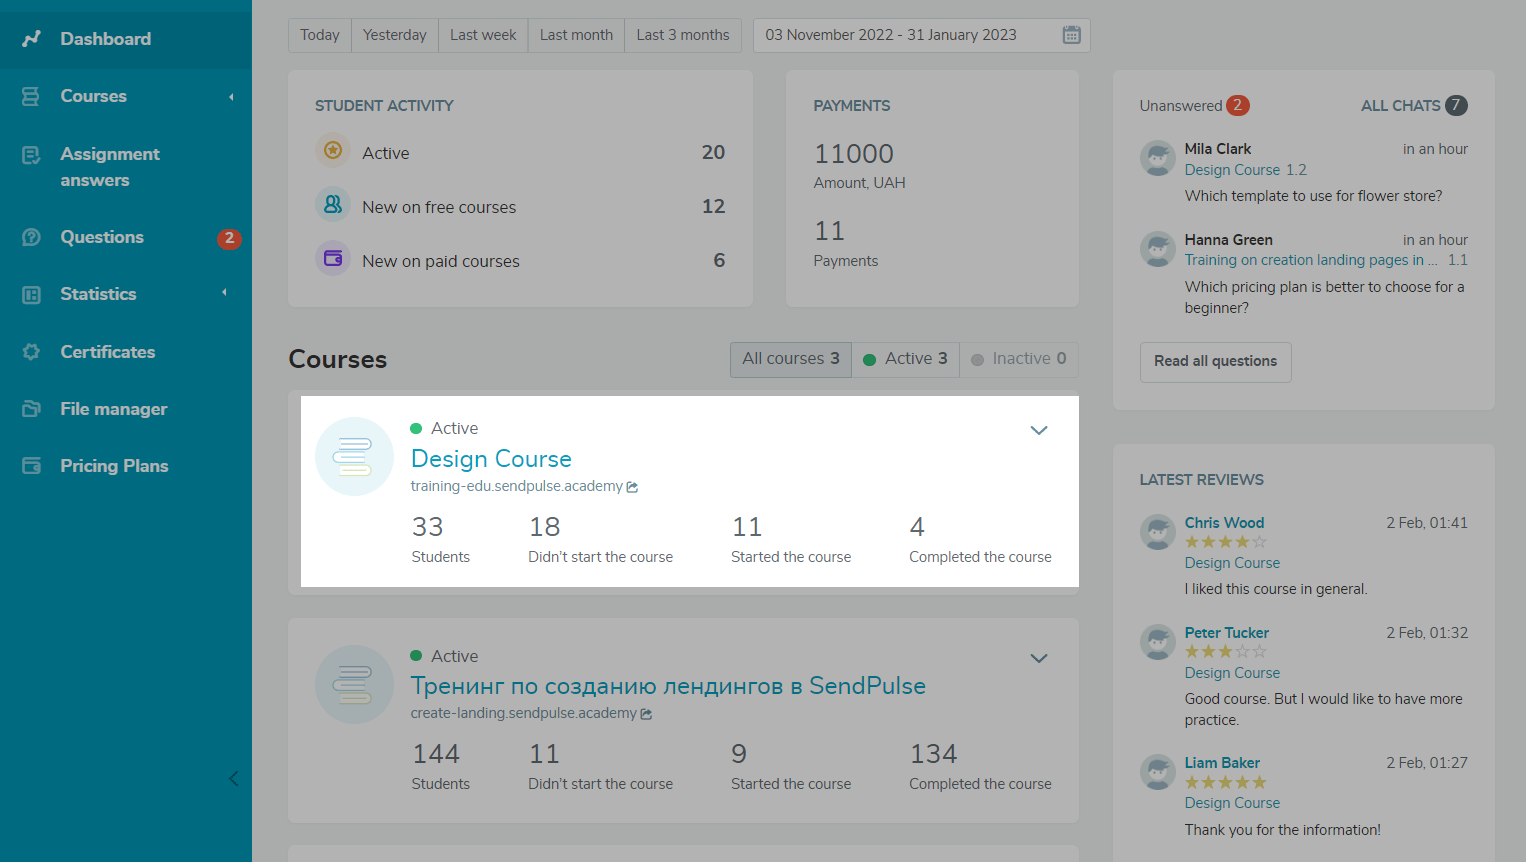Expand the Courses submenu arrow in sidebar
Image resolution: width=1526 pixels, height=862 pixels.
pos(231,97)
